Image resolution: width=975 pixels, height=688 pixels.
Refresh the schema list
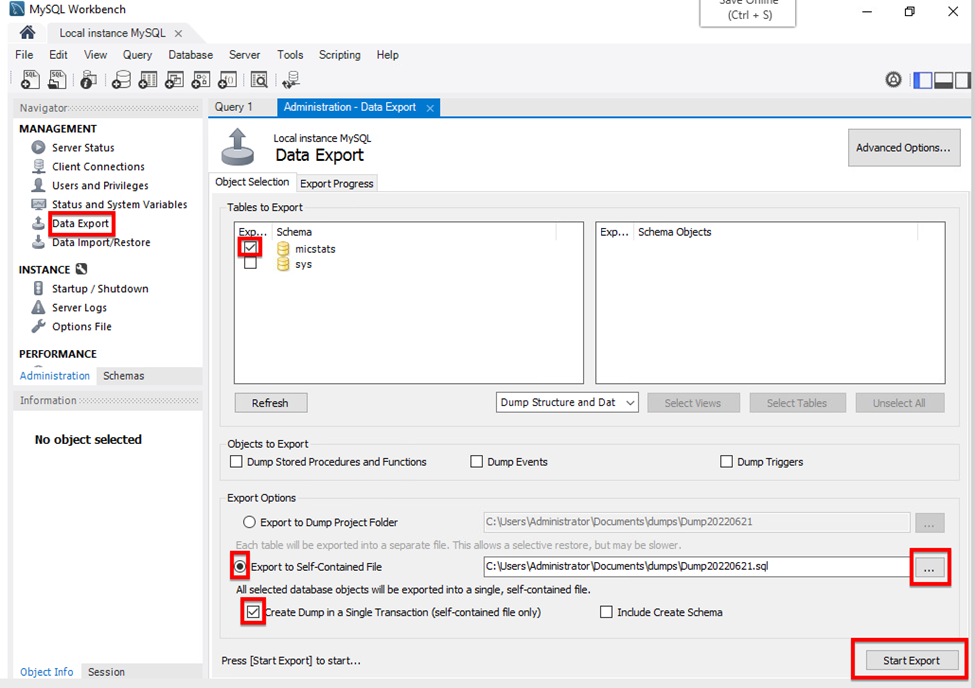point(270,403)
